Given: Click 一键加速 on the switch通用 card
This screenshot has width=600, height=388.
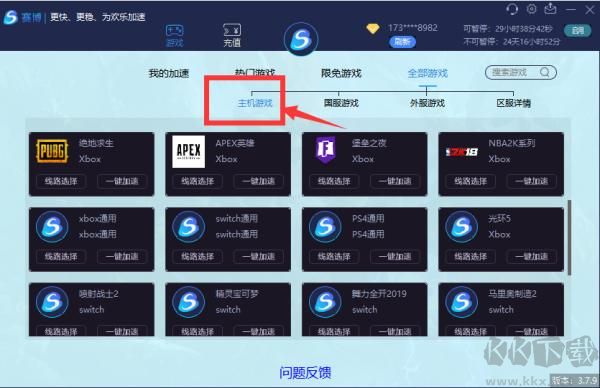Looking at the screenshot, I should [x=259, y=256].
